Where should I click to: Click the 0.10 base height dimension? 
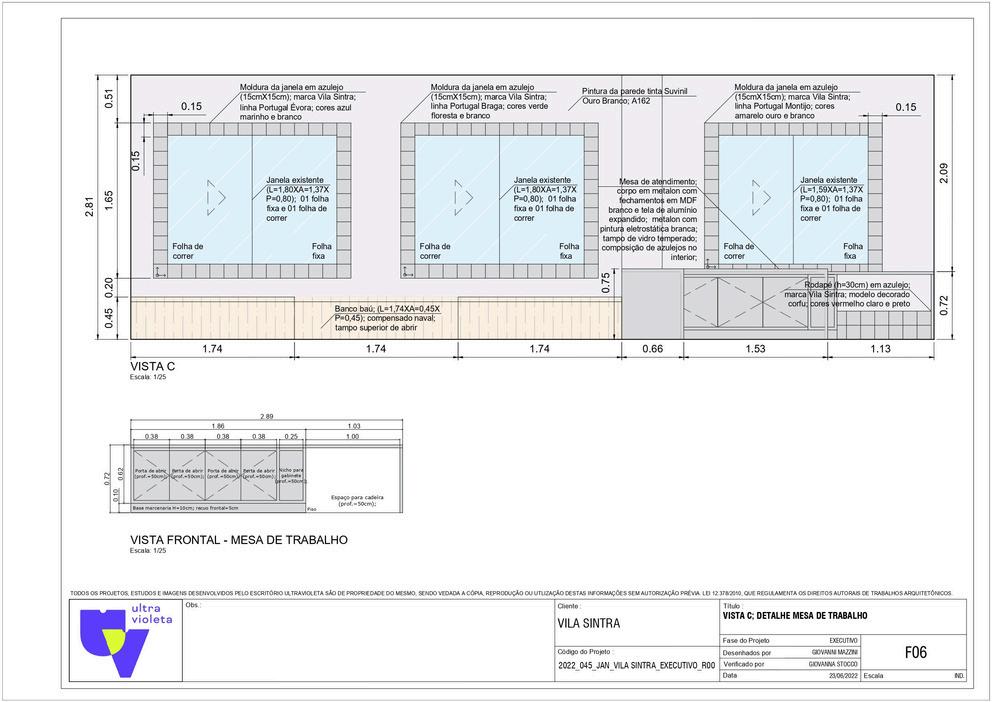[115, 494]
